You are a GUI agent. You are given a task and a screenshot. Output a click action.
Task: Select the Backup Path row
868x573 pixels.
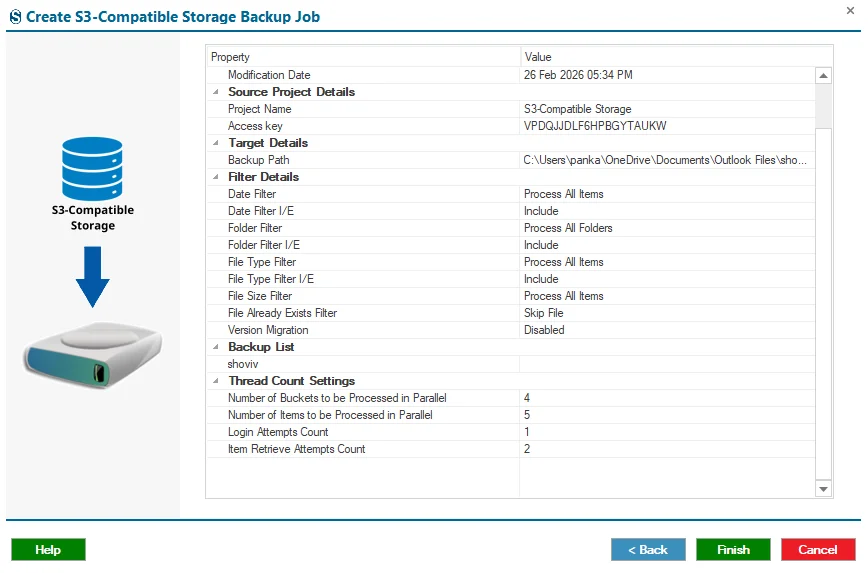(511, 160)
